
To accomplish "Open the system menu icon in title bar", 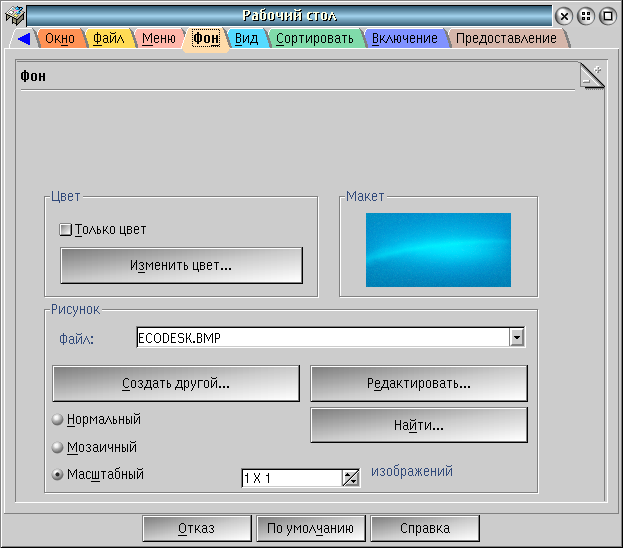I will point(13,15).
